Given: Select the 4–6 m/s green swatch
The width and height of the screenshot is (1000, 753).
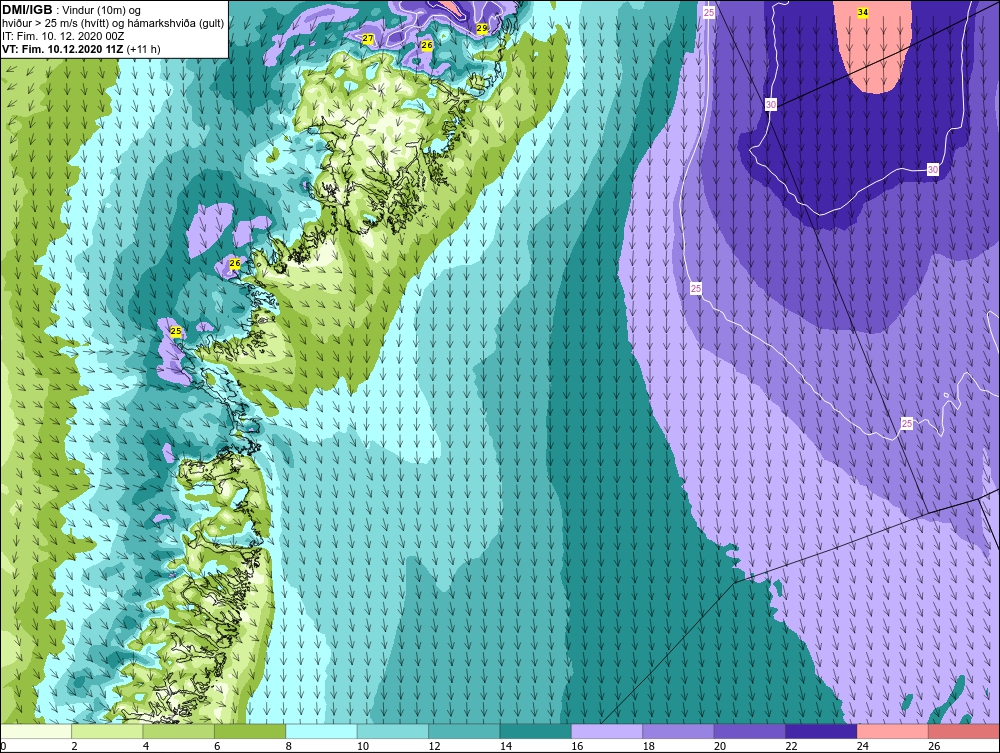Looking at the screenshot, I should click(x=179, y=731).
